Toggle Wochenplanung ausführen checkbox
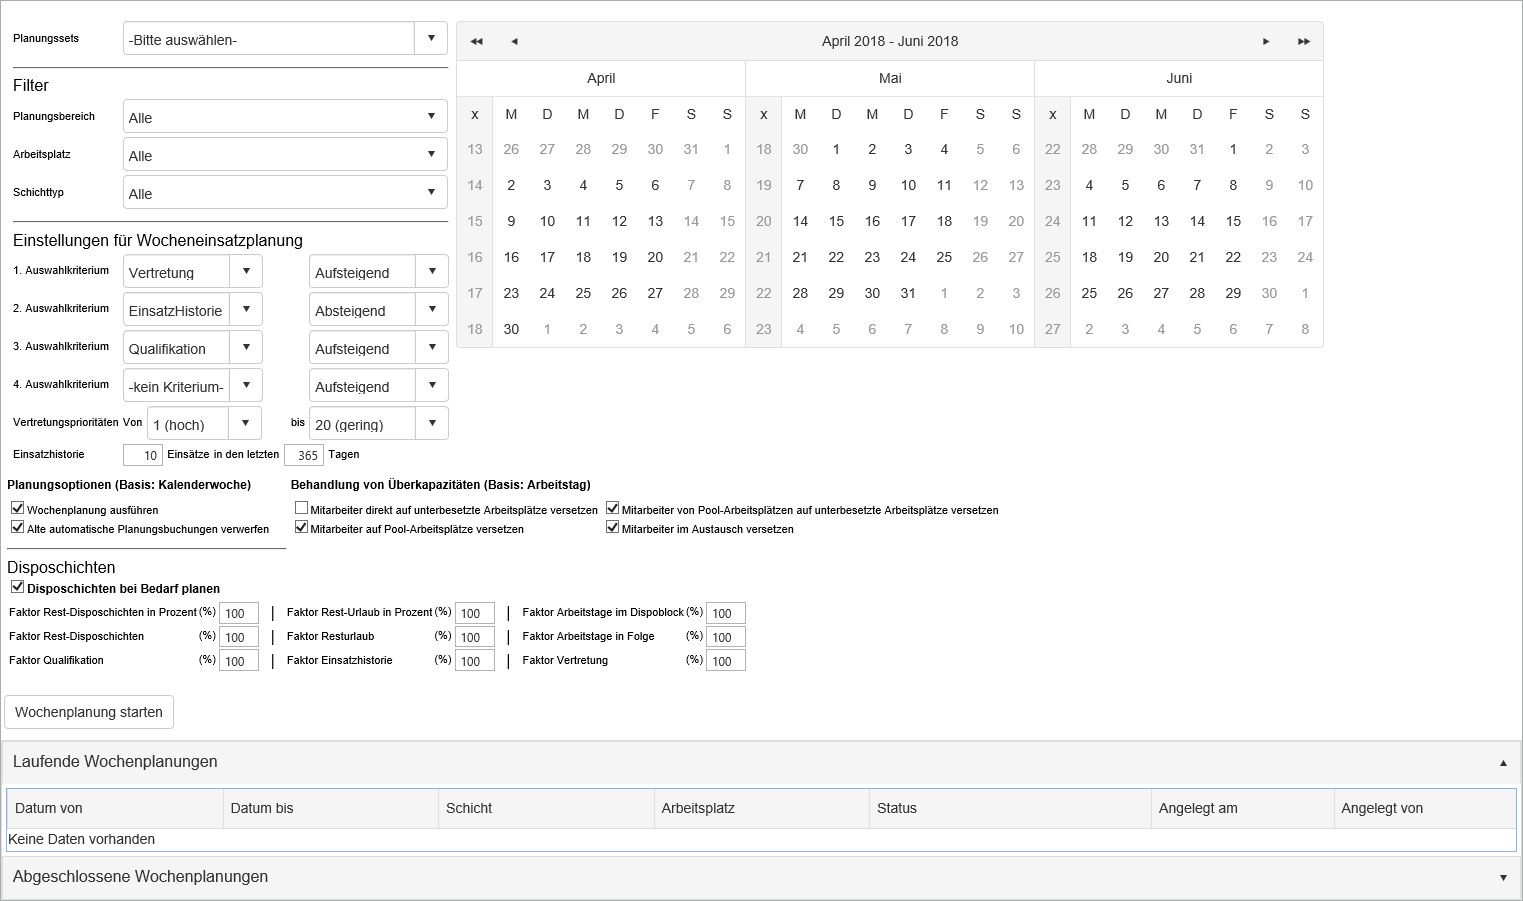 click(17, 508)
